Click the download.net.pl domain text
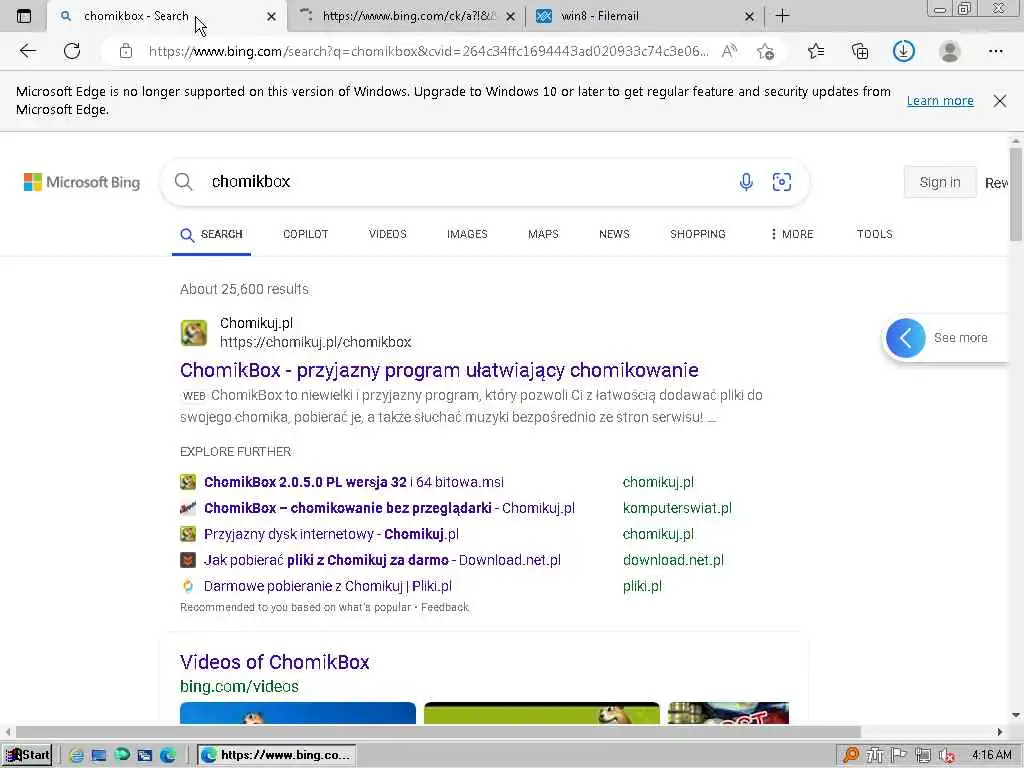The height and width of the screenshot is (768, 1024). (673, 560)
